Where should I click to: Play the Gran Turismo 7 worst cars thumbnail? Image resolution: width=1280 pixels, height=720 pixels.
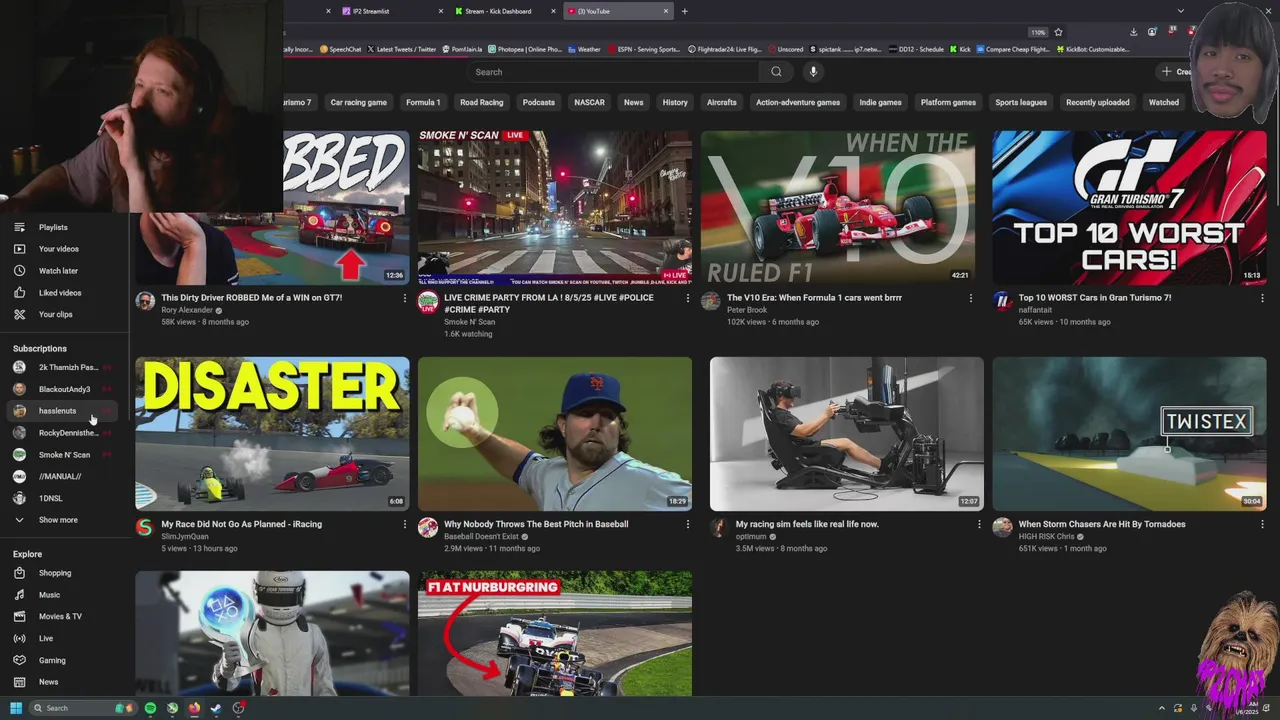coord(1129,207)
